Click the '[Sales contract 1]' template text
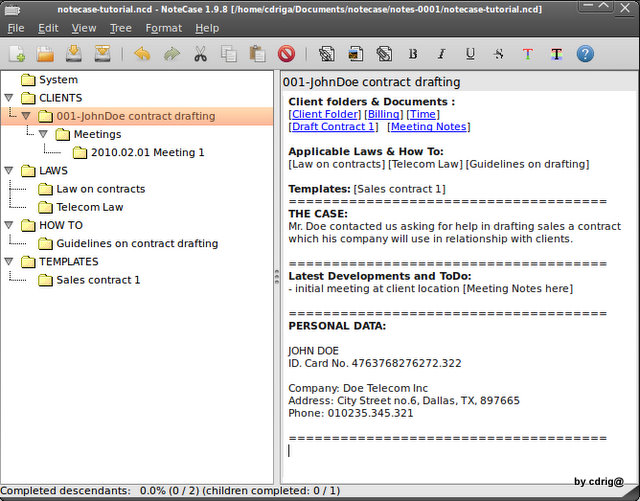The height and width of the screenshot is (501, 640). [x=400, y=189]
